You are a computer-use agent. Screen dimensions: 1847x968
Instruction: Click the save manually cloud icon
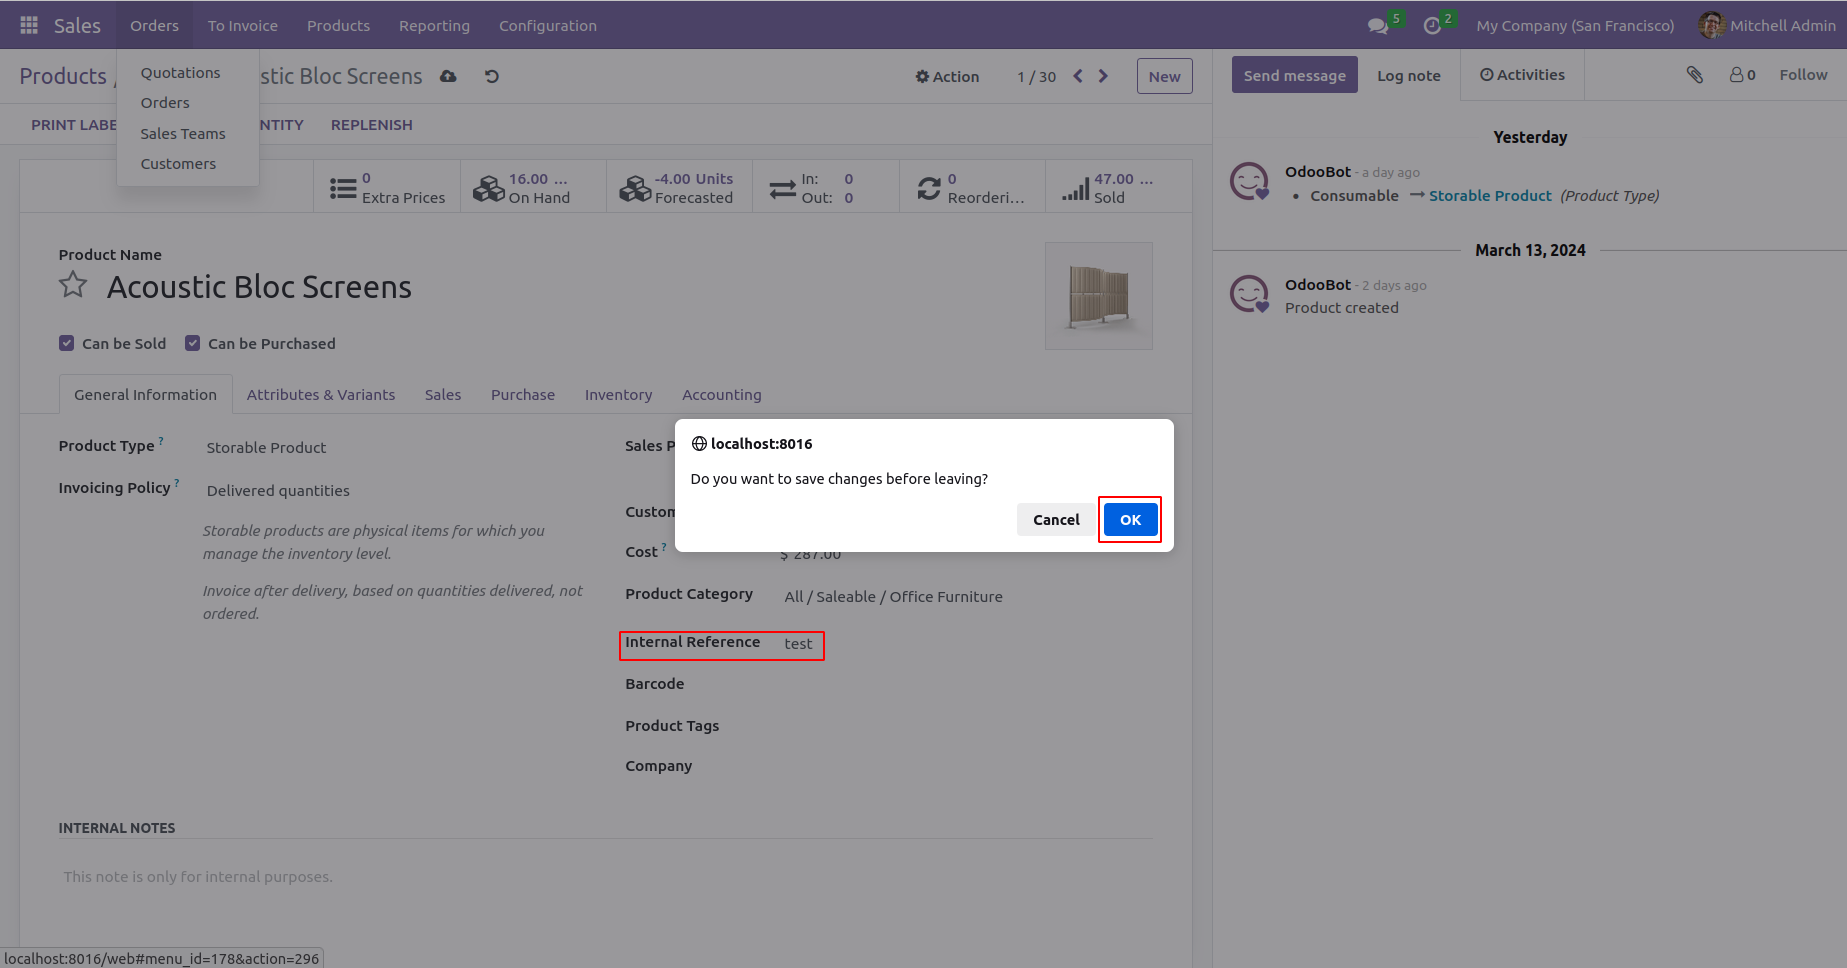(448, 76)
